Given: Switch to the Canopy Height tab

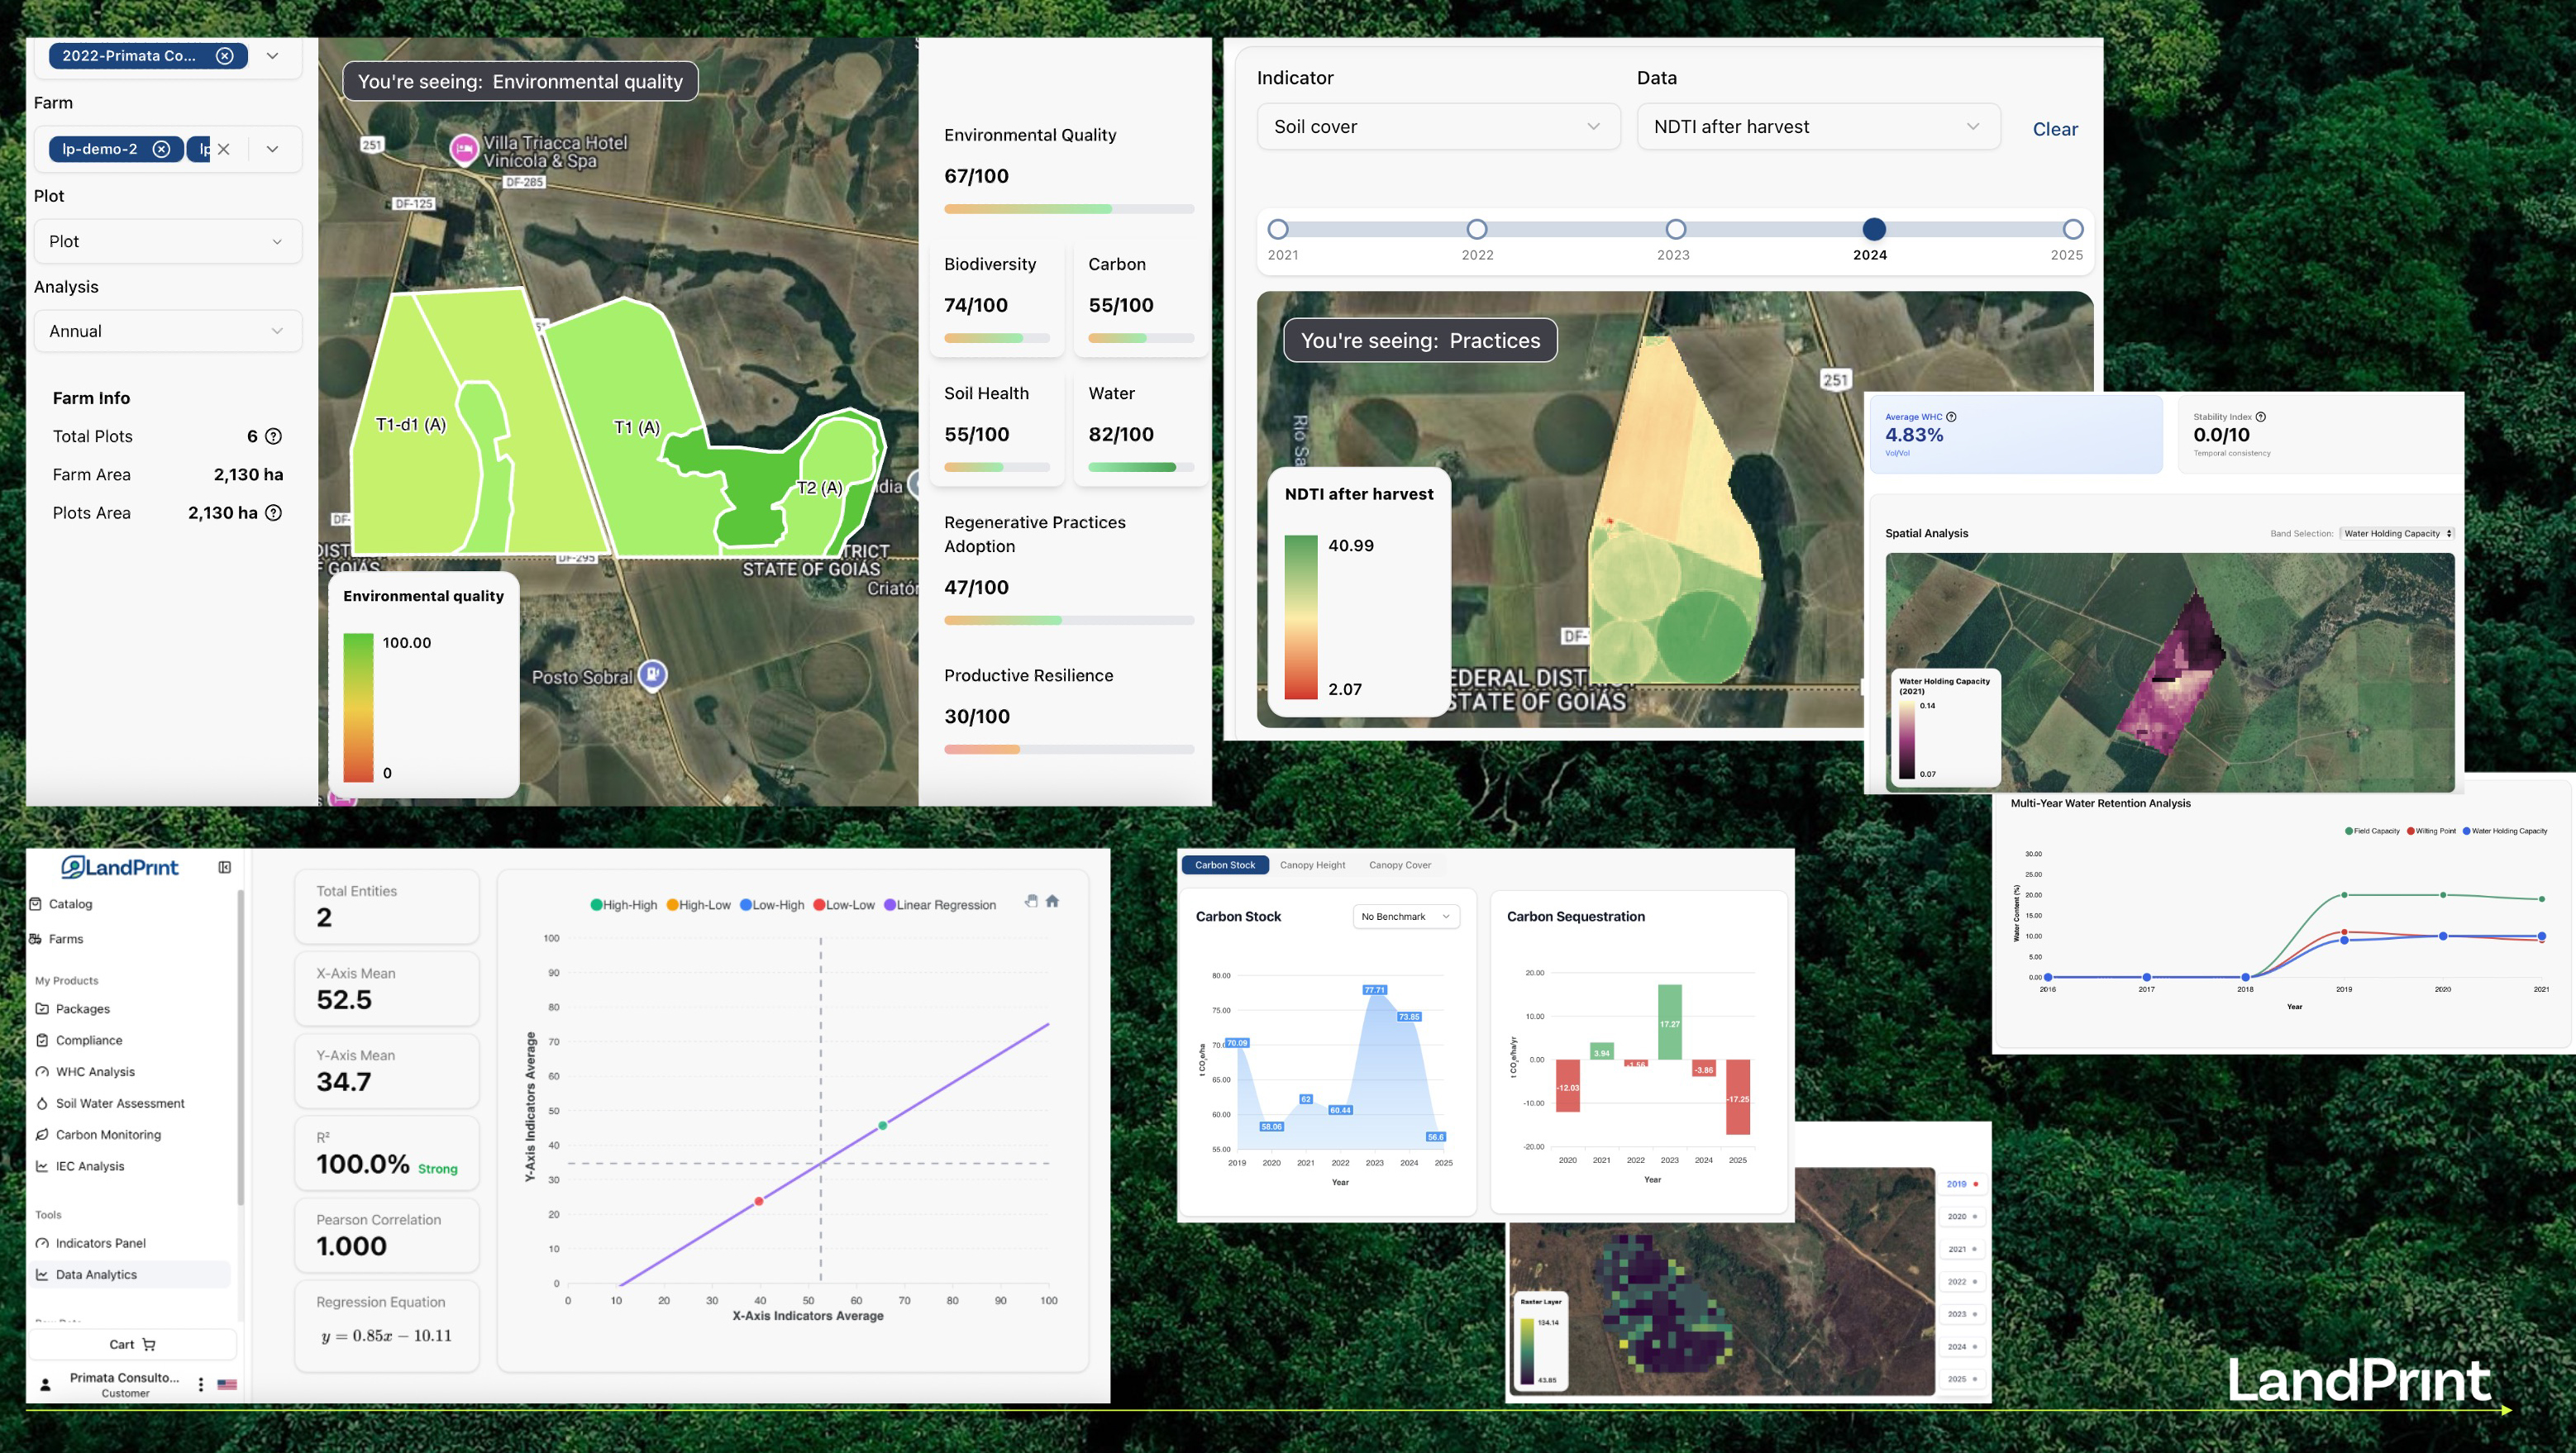Looking at the screenshot, I should point(1312,865).
